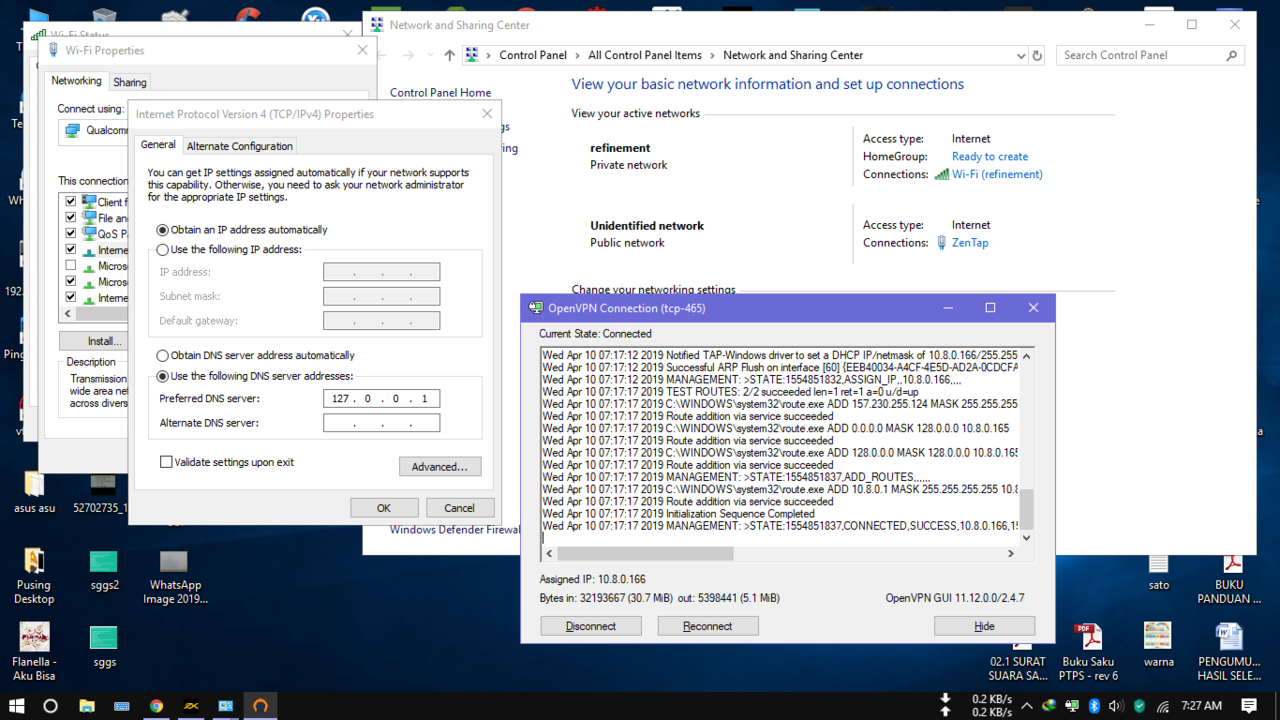Open the Wi-Fi (refinement) connection link
The height and width of the screenshot is (720, 1280).
(x=996, y=174)
